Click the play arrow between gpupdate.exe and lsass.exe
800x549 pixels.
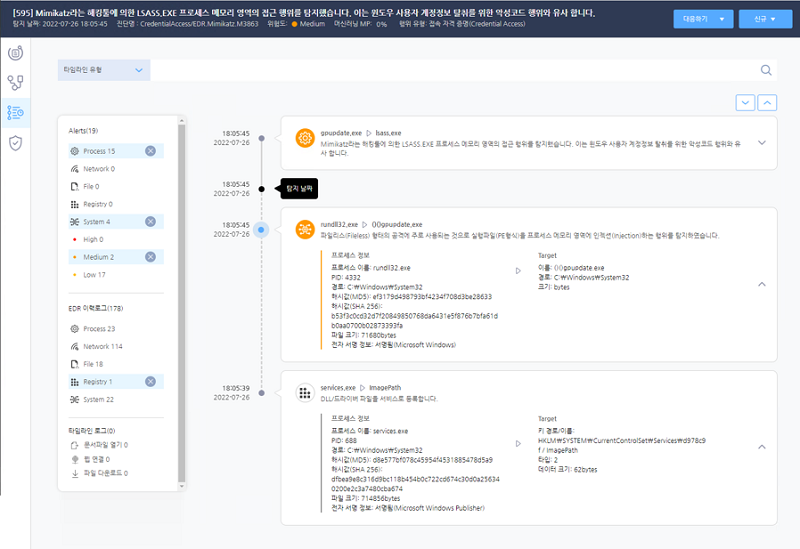[x=369, y=133]
